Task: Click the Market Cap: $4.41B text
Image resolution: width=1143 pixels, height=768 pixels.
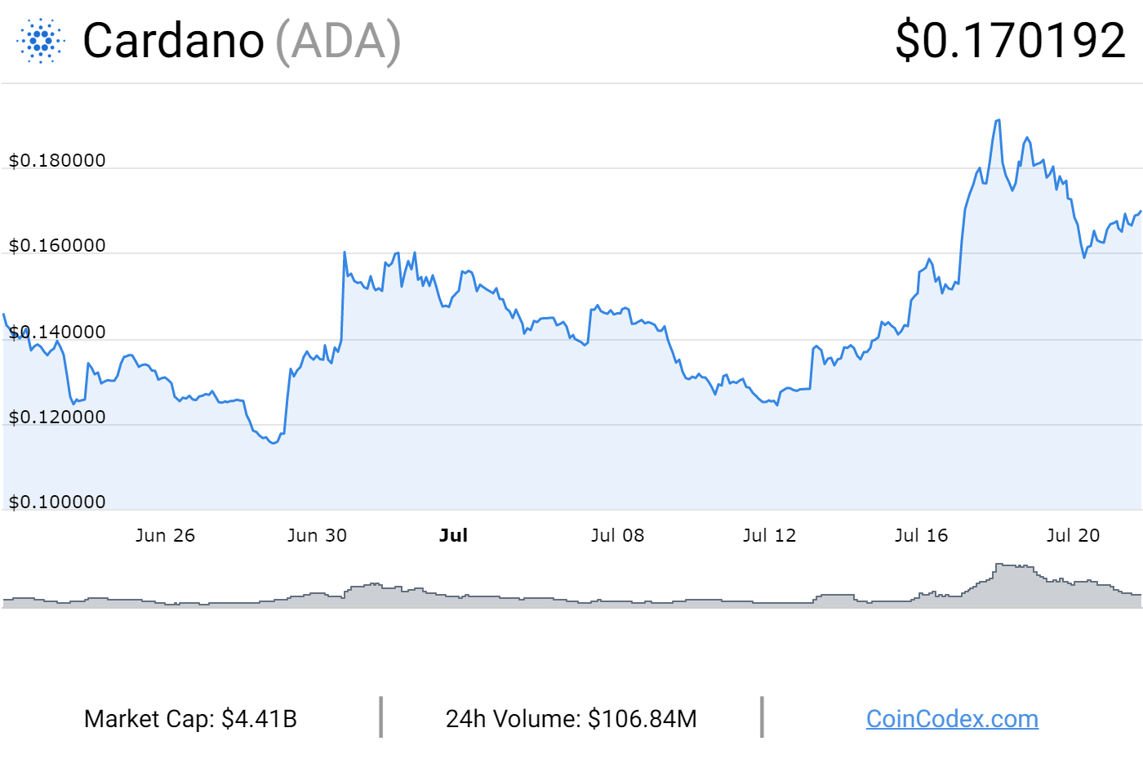Action: point(190,719)
